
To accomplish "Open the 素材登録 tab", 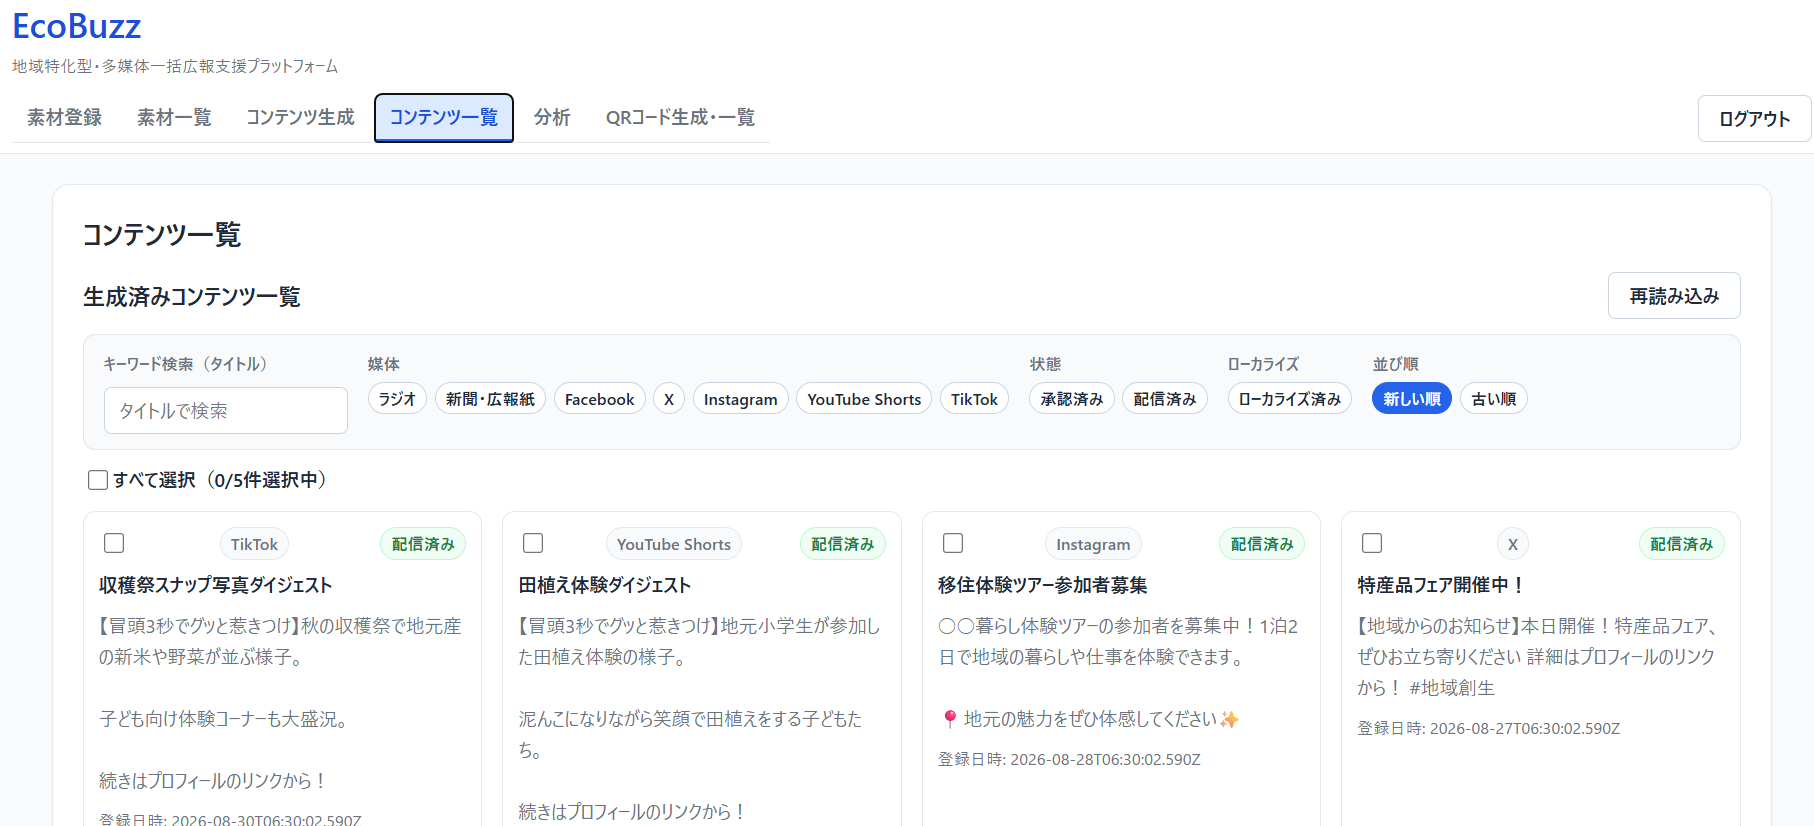I will [x=64, y=118].
